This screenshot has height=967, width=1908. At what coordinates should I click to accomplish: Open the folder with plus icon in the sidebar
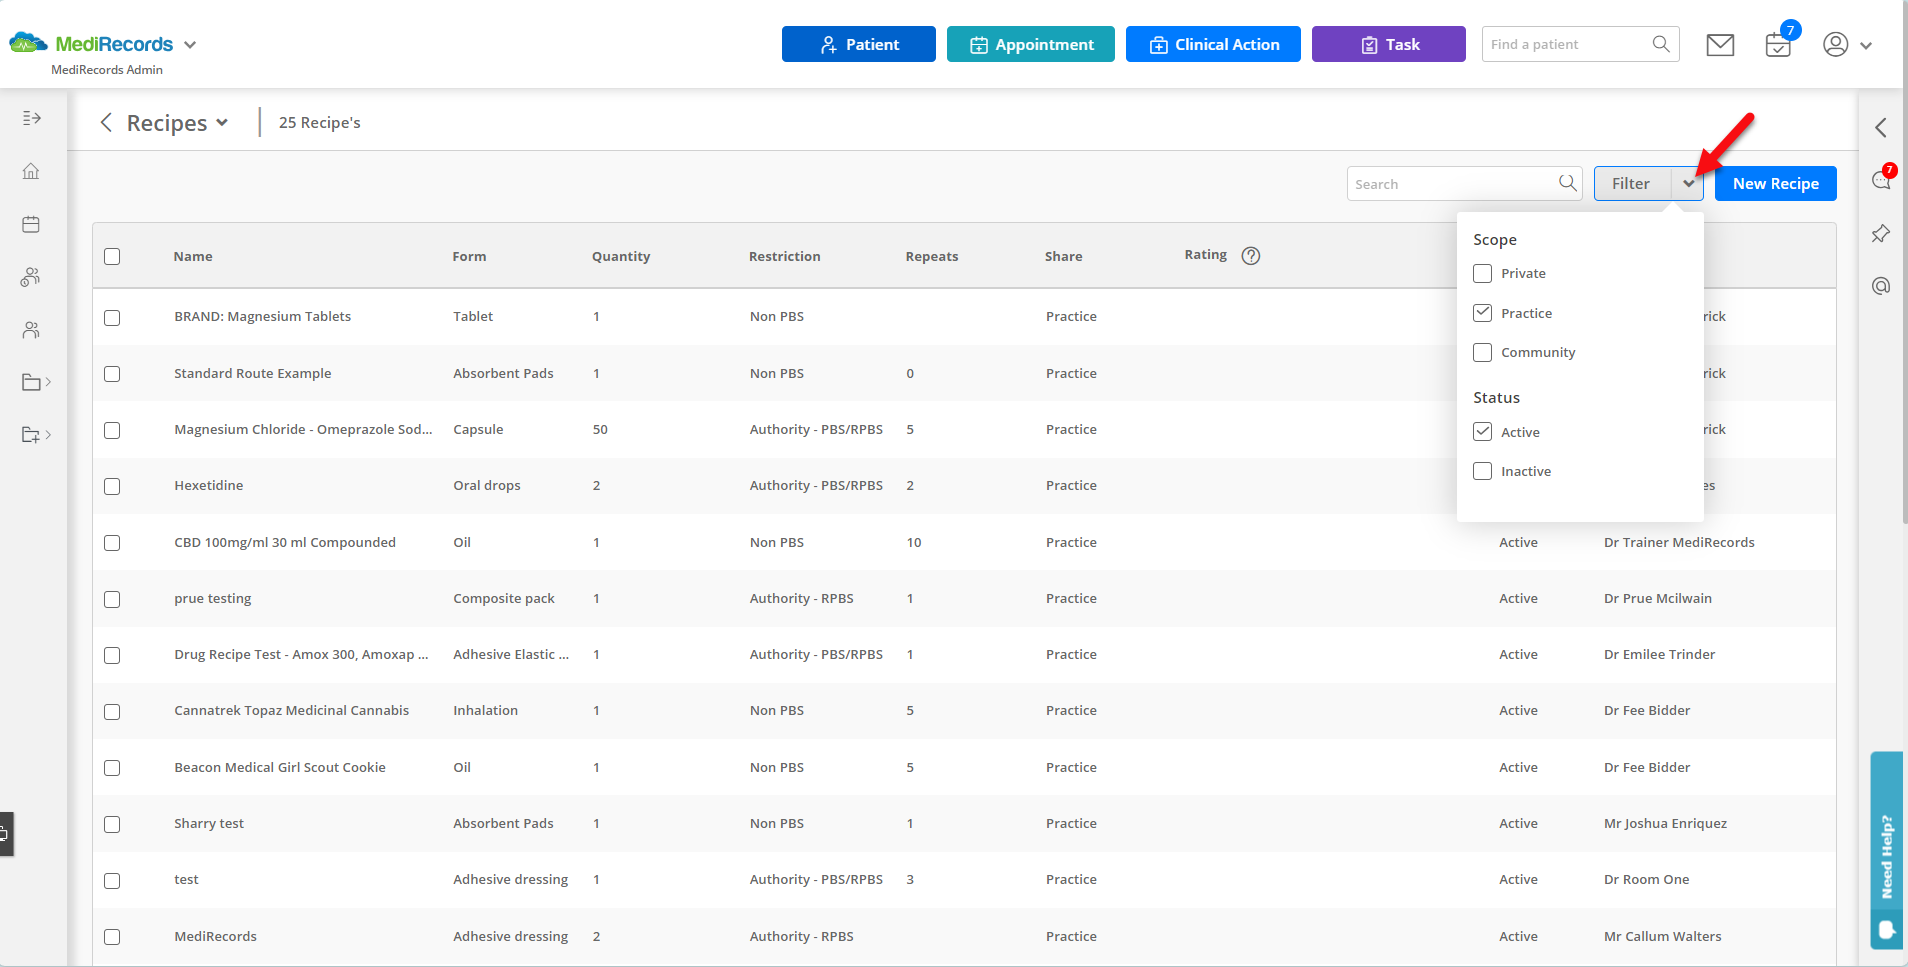click(36, 435)
